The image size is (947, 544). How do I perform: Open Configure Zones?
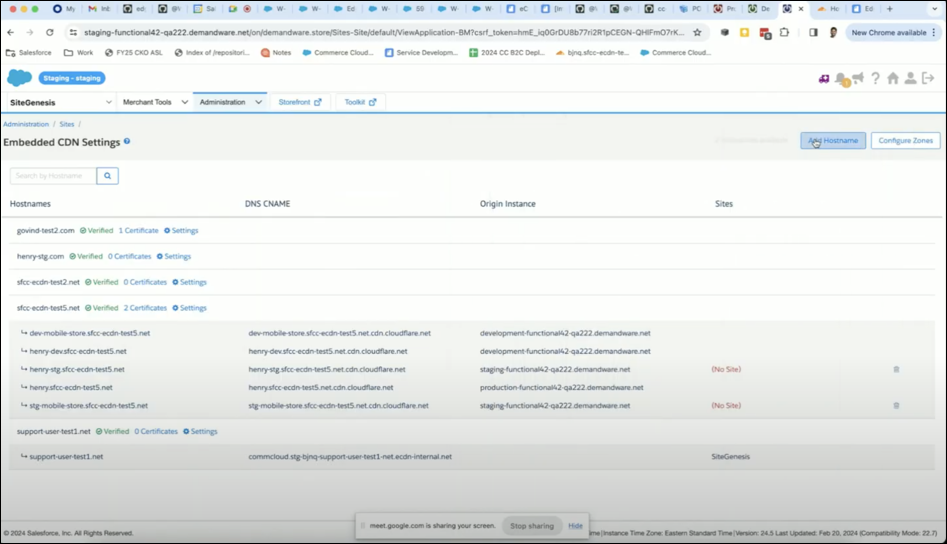(x=905, y=141)
